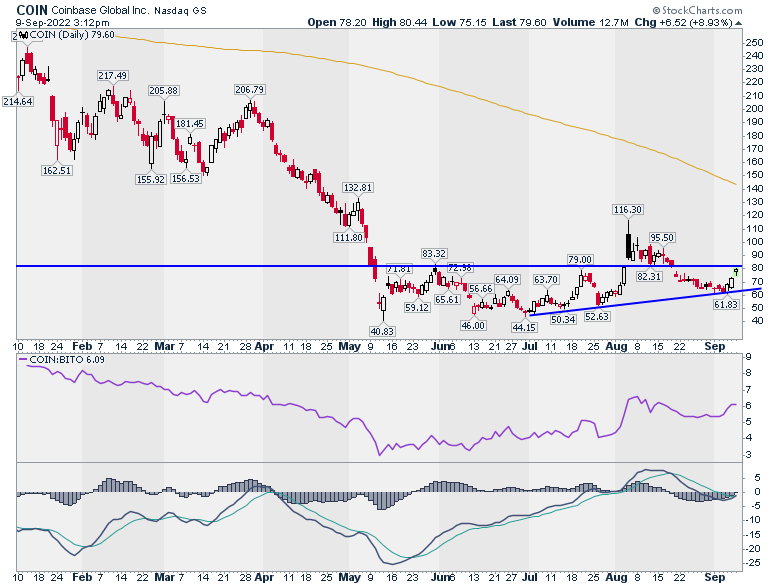Click the Chg +6.52 (+8.93%) value
780x586 pixels.
click(x=683, y=22)
